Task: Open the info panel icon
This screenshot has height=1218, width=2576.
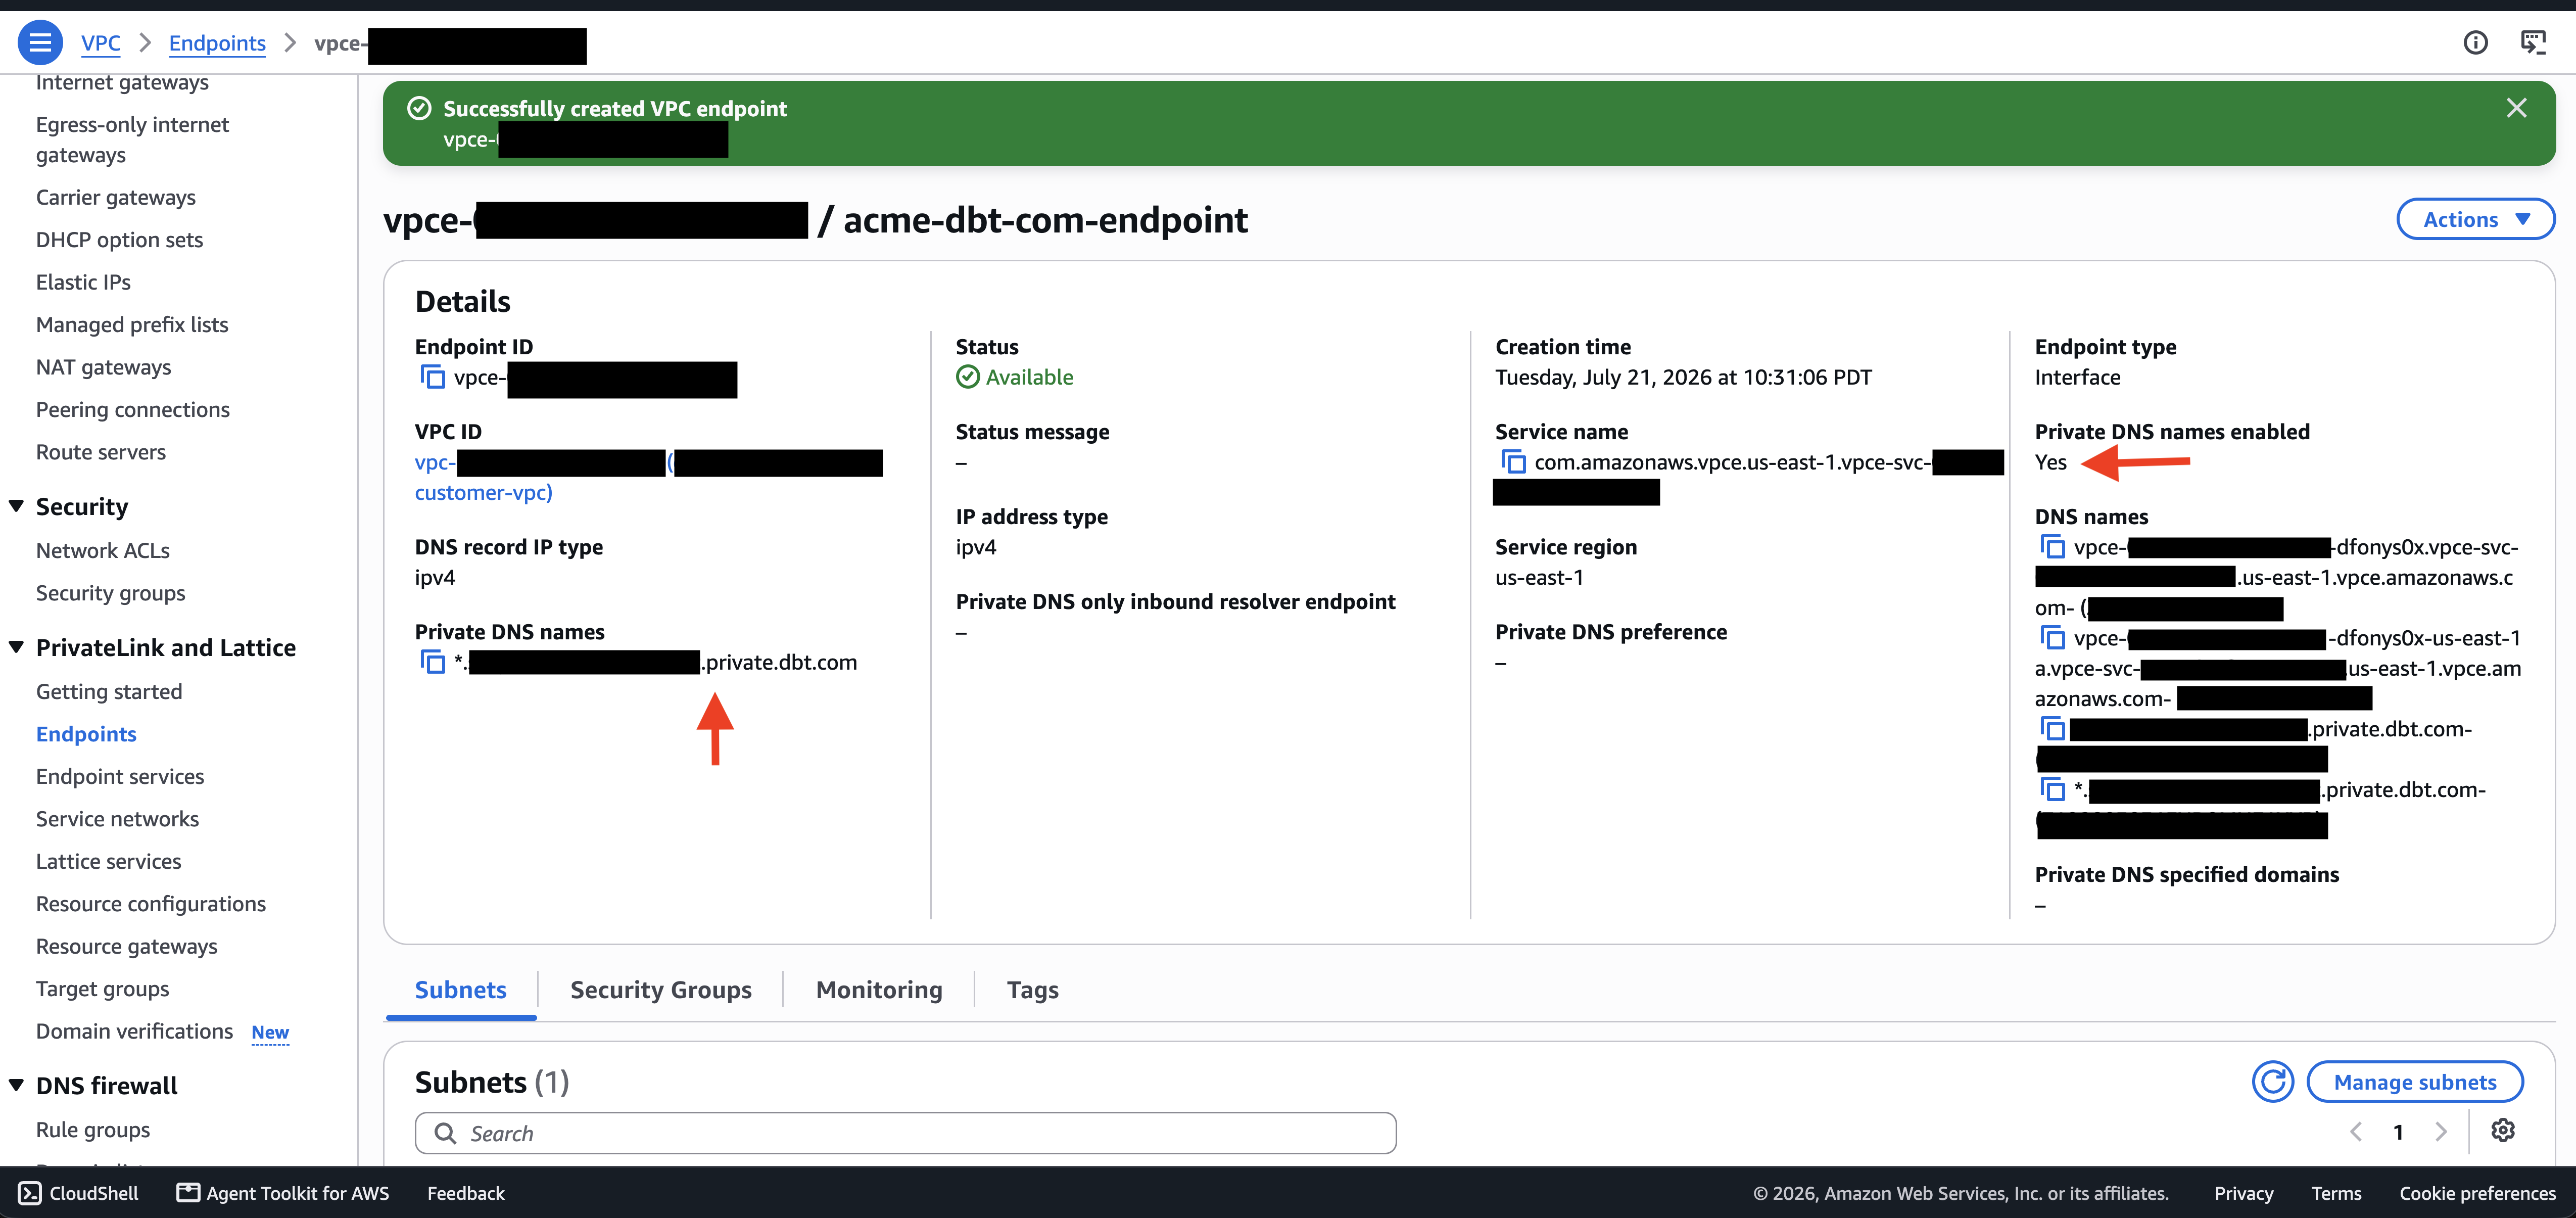Action: tap(2475, 43)
